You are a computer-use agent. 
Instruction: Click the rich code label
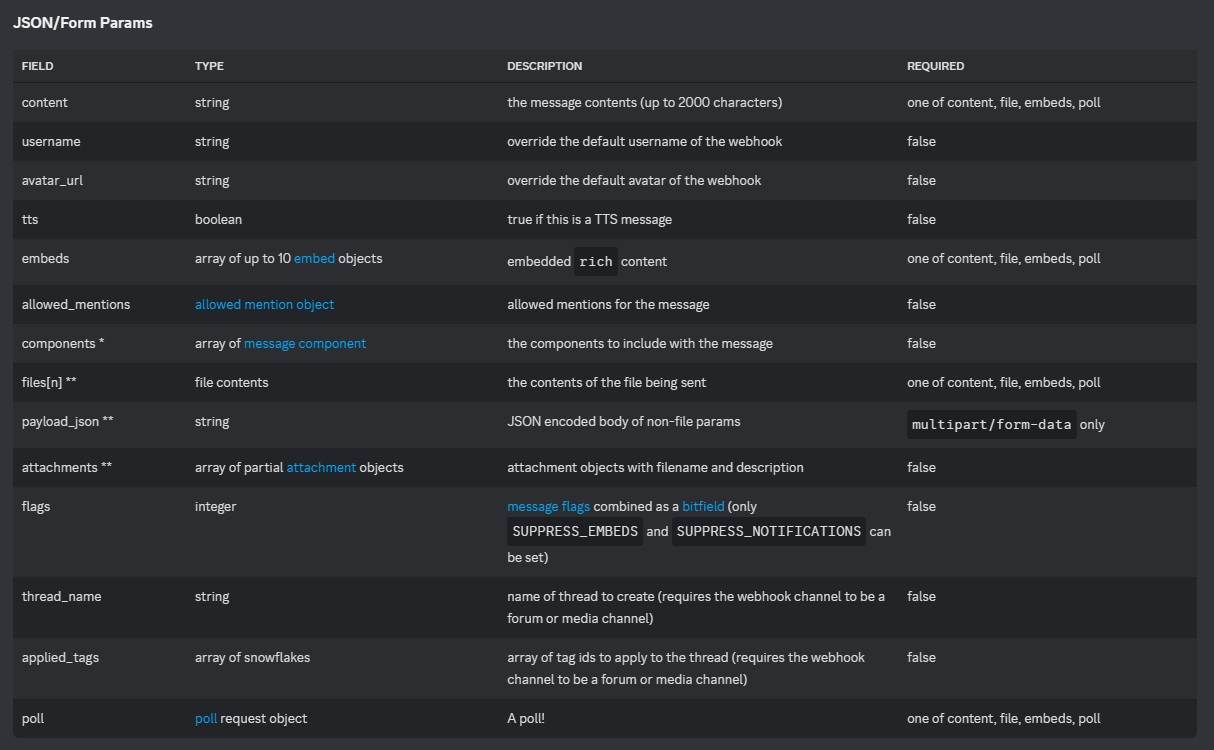pos(595,261)
